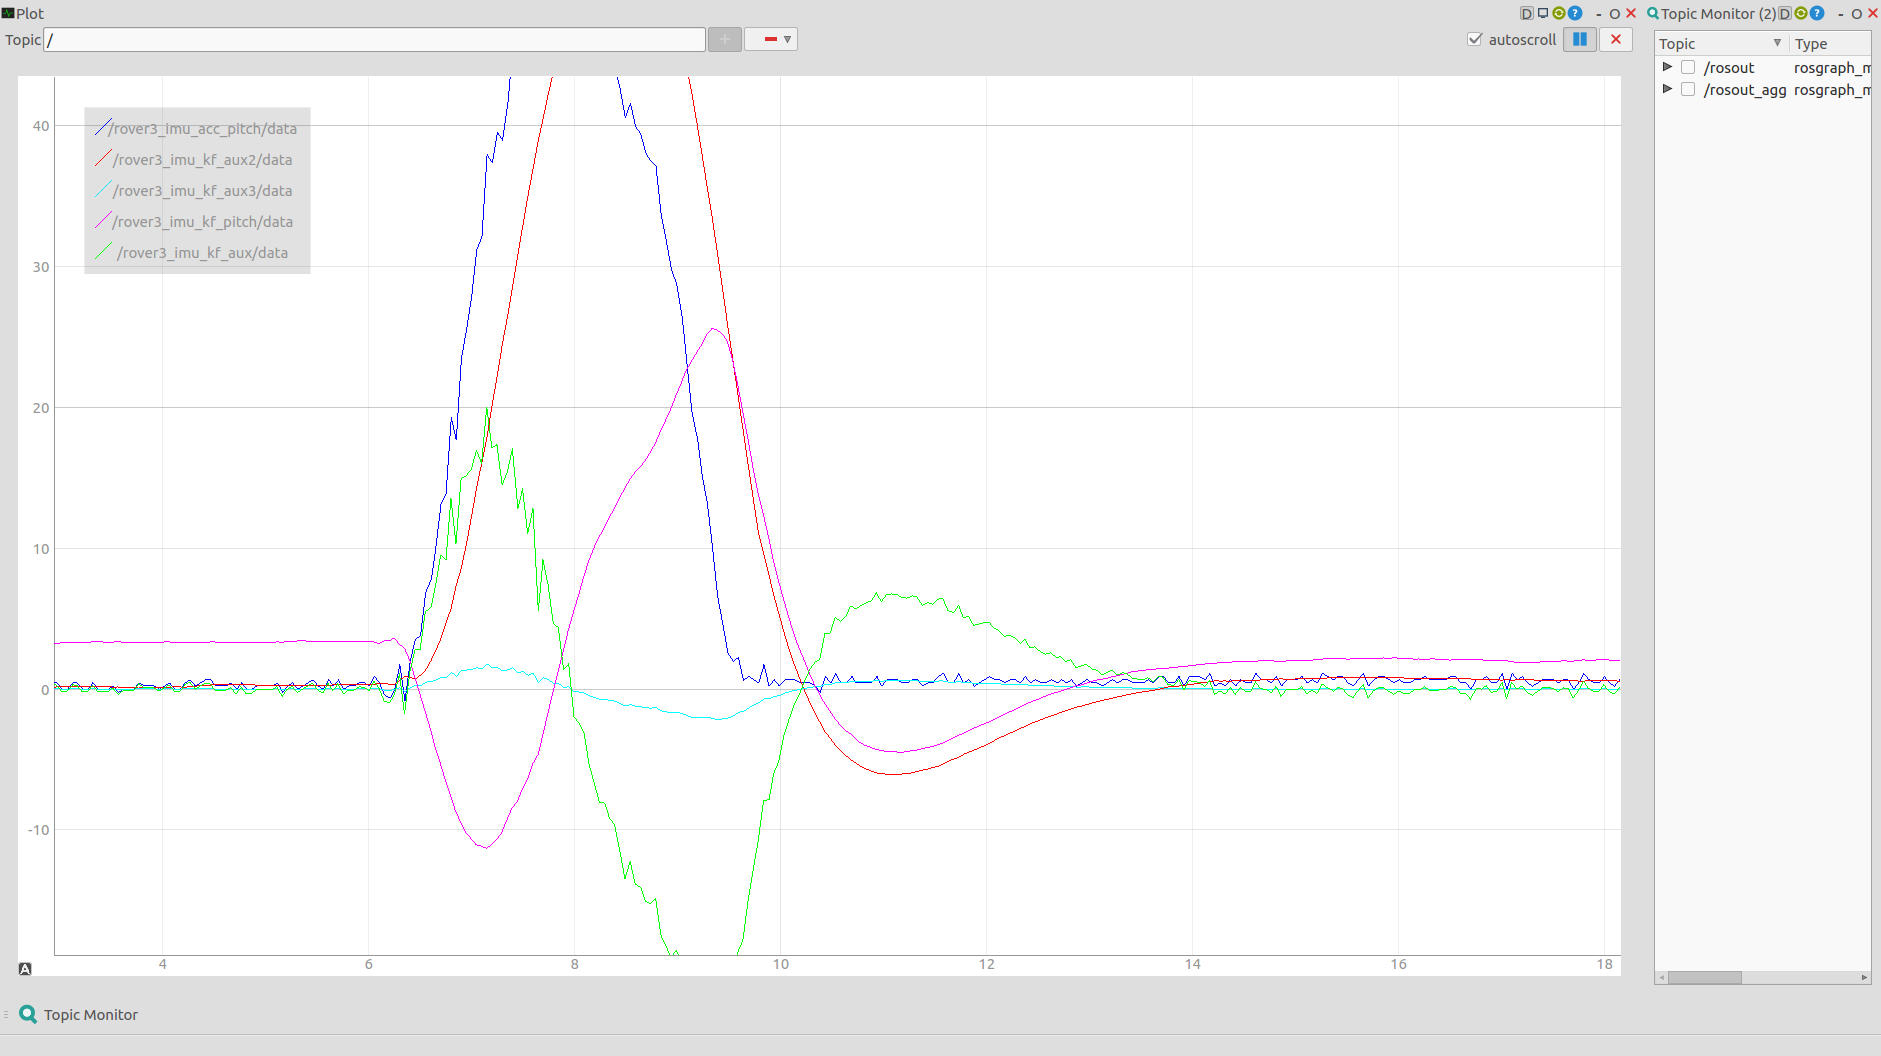Click the Plot panel's D dock icon
Viewport: 1881px width, 1056px height.
pyautogui.click(x=1526, y=13)
